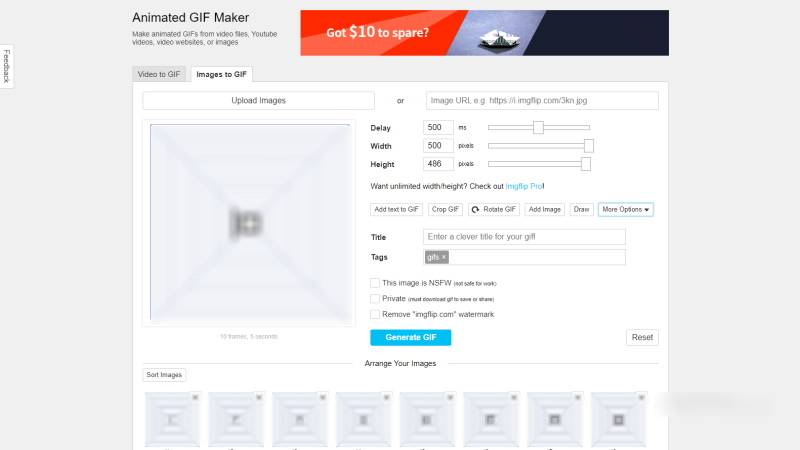Adjust the Delay slider handle

pyautogui.click(x=538, y=128)
